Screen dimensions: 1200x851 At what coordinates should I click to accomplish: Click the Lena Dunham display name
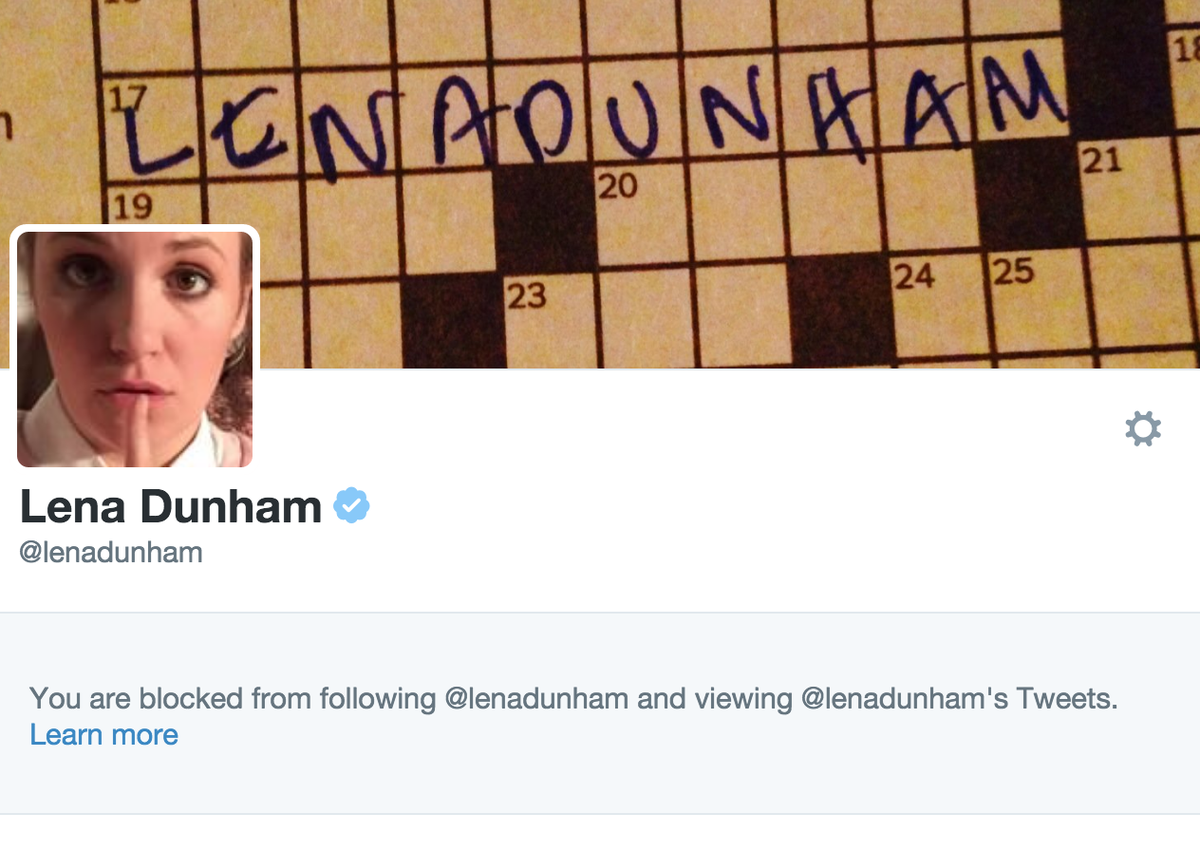coord(171,507)
